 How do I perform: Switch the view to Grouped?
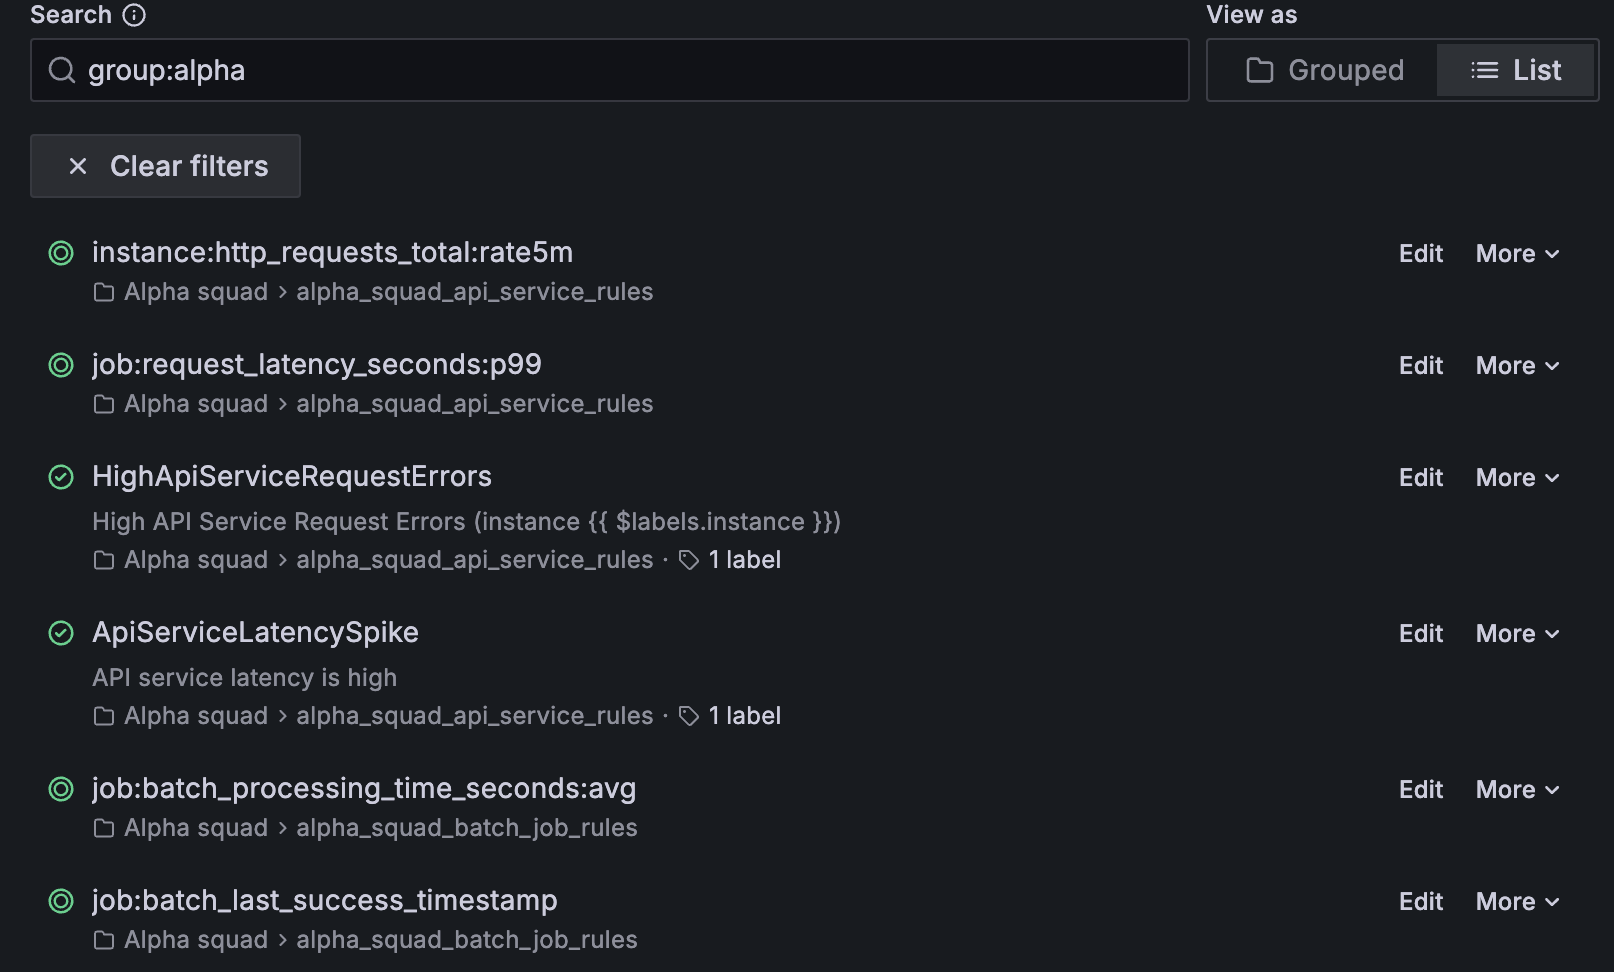pyautogui.click(x=1323, y=70)
